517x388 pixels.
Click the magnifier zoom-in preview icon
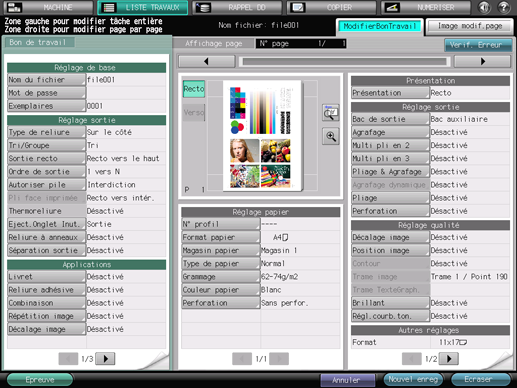tap(331, 136)
